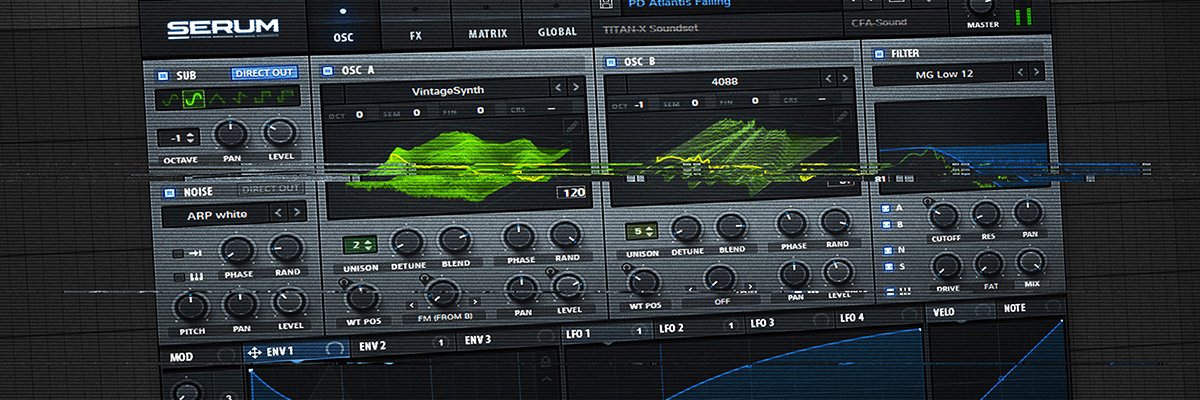
Task: Toggle filter routing for noise N
Action: (889, 251)
